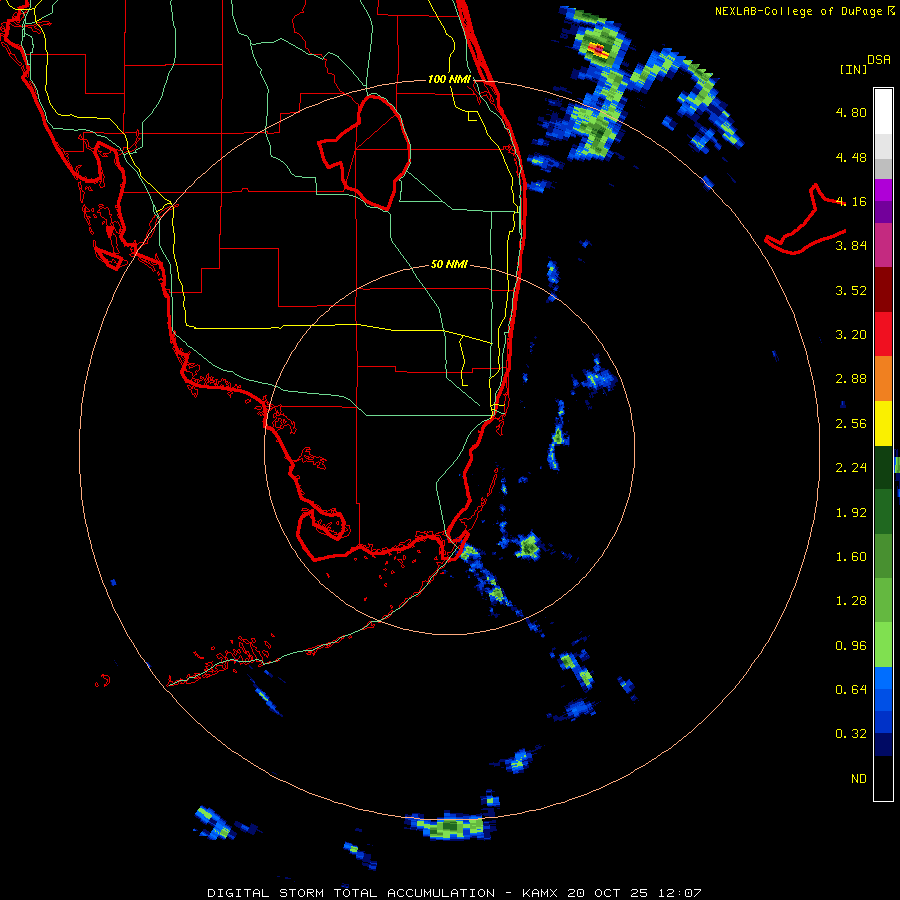Pick the darkest green swatch beside 2.24
Screen dimensions: 900x900
coord(883,467)
